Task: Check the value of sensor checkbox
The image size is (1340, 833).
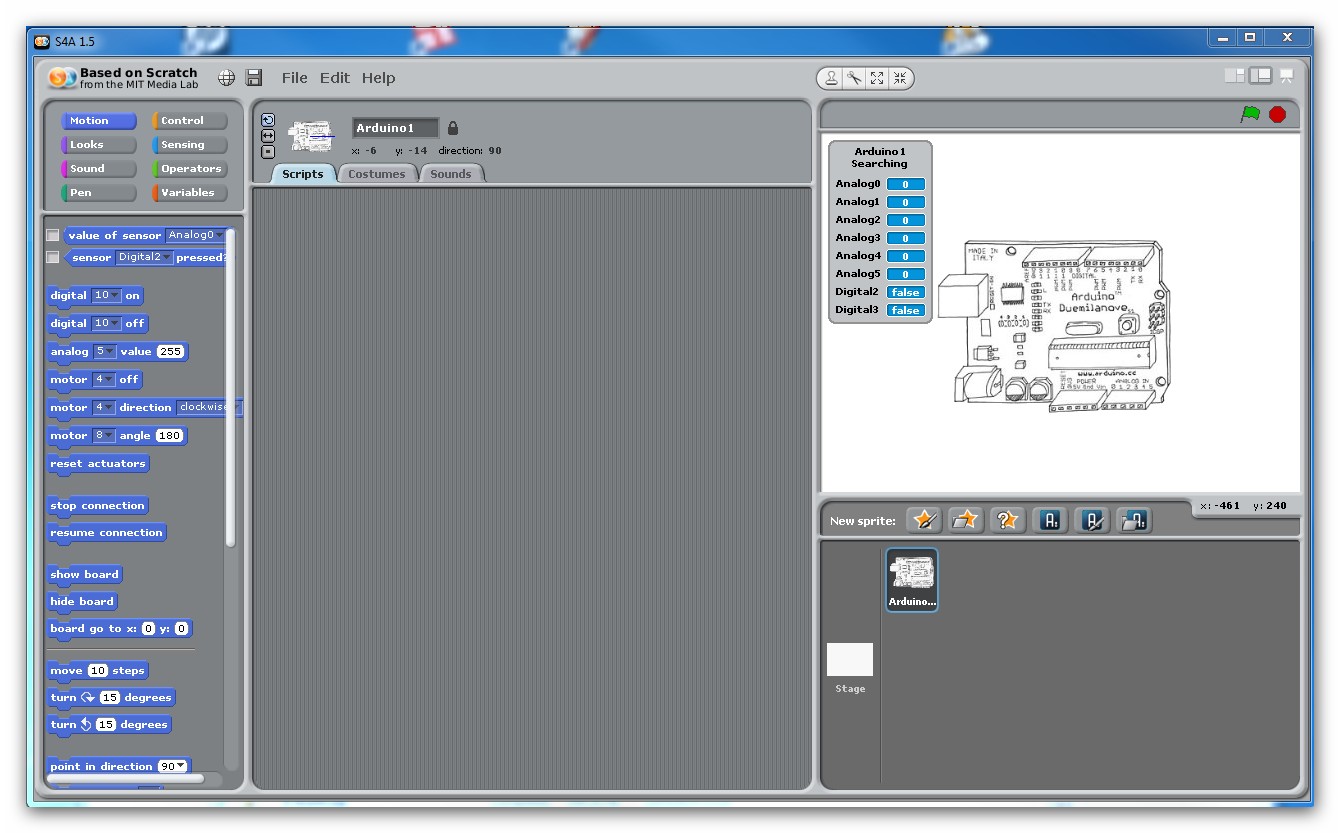Action: click(x=53, y=236)
